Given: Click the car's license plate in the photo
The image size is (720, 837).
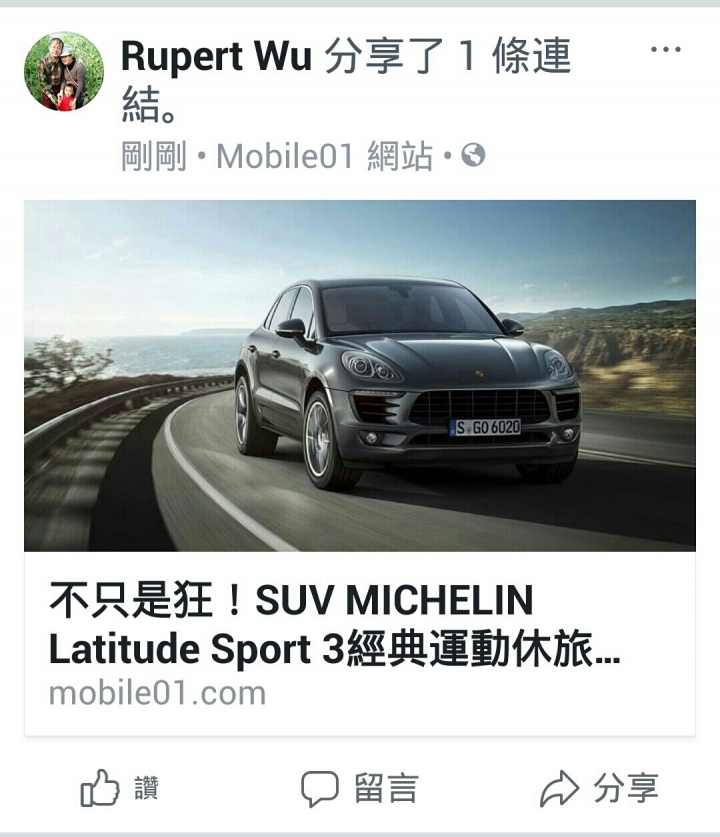Looking at the screenshot, I should click(486, 427).
